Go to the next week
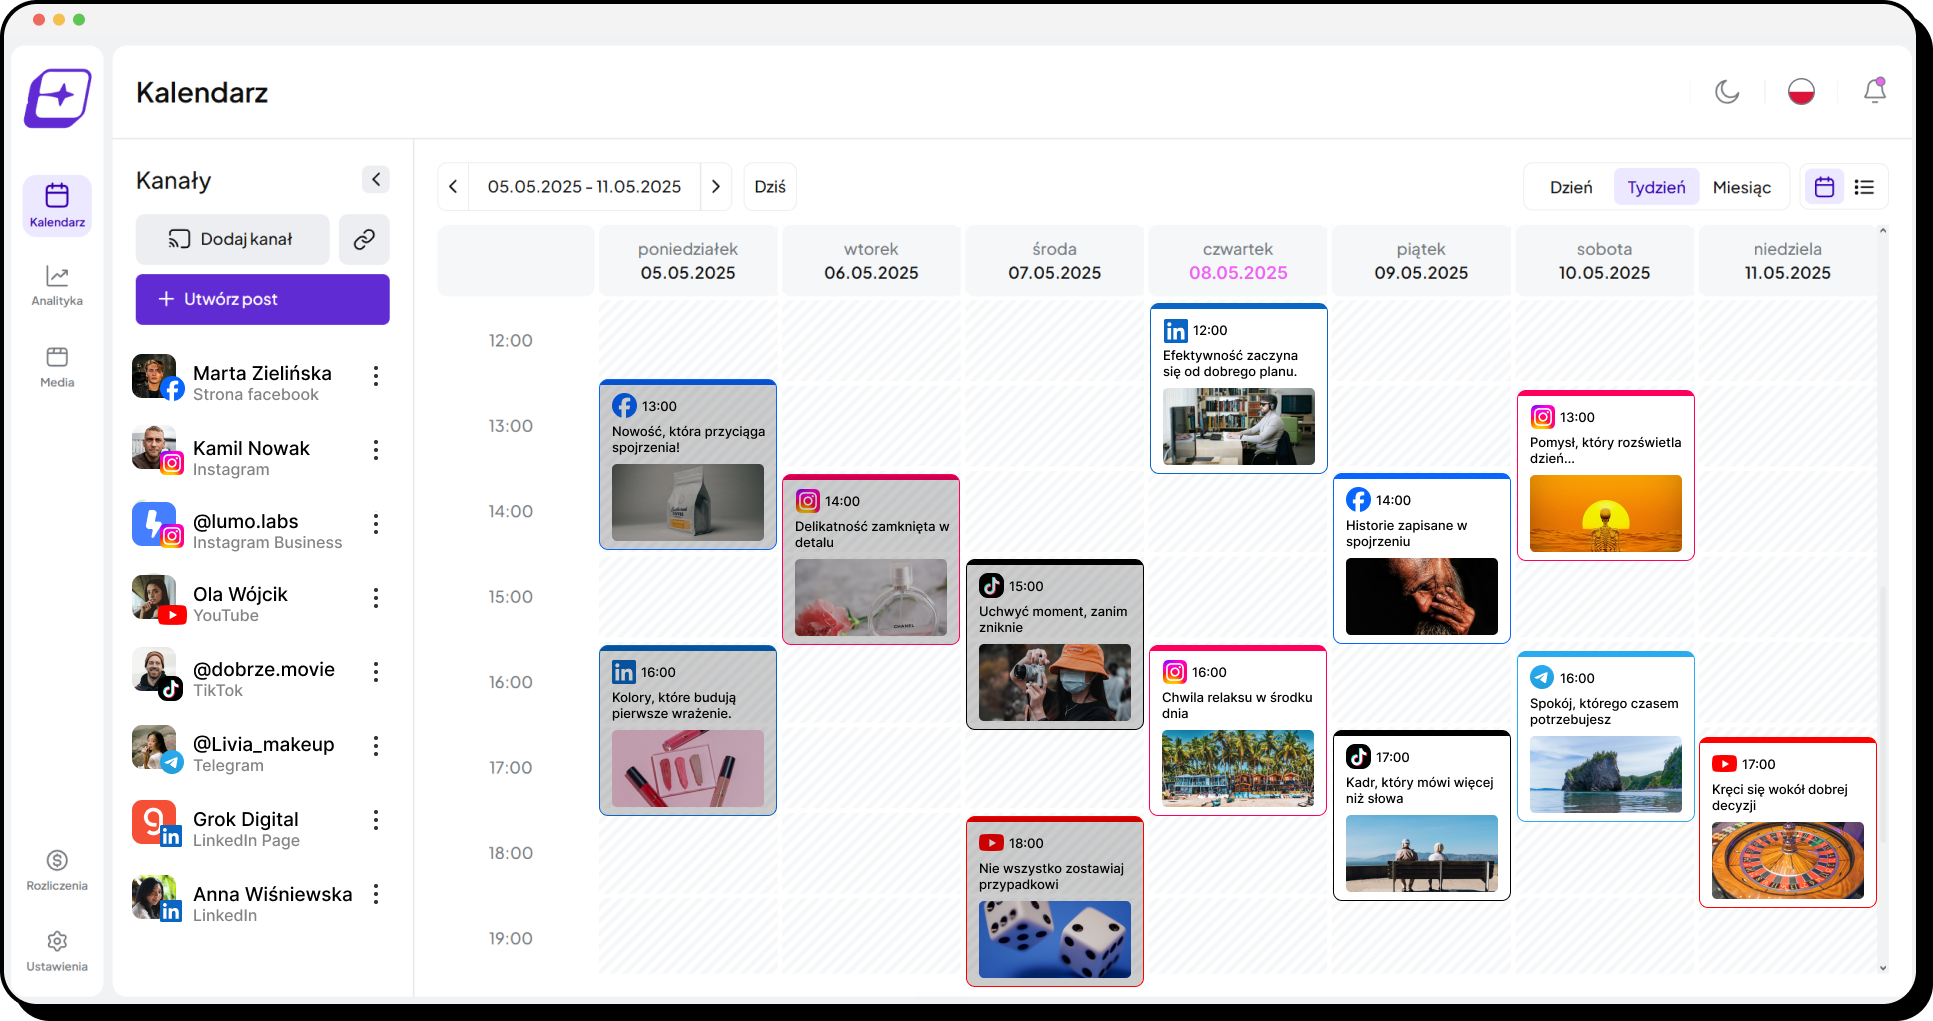This screenshot has height=1021, width=1933. [716, 187]
